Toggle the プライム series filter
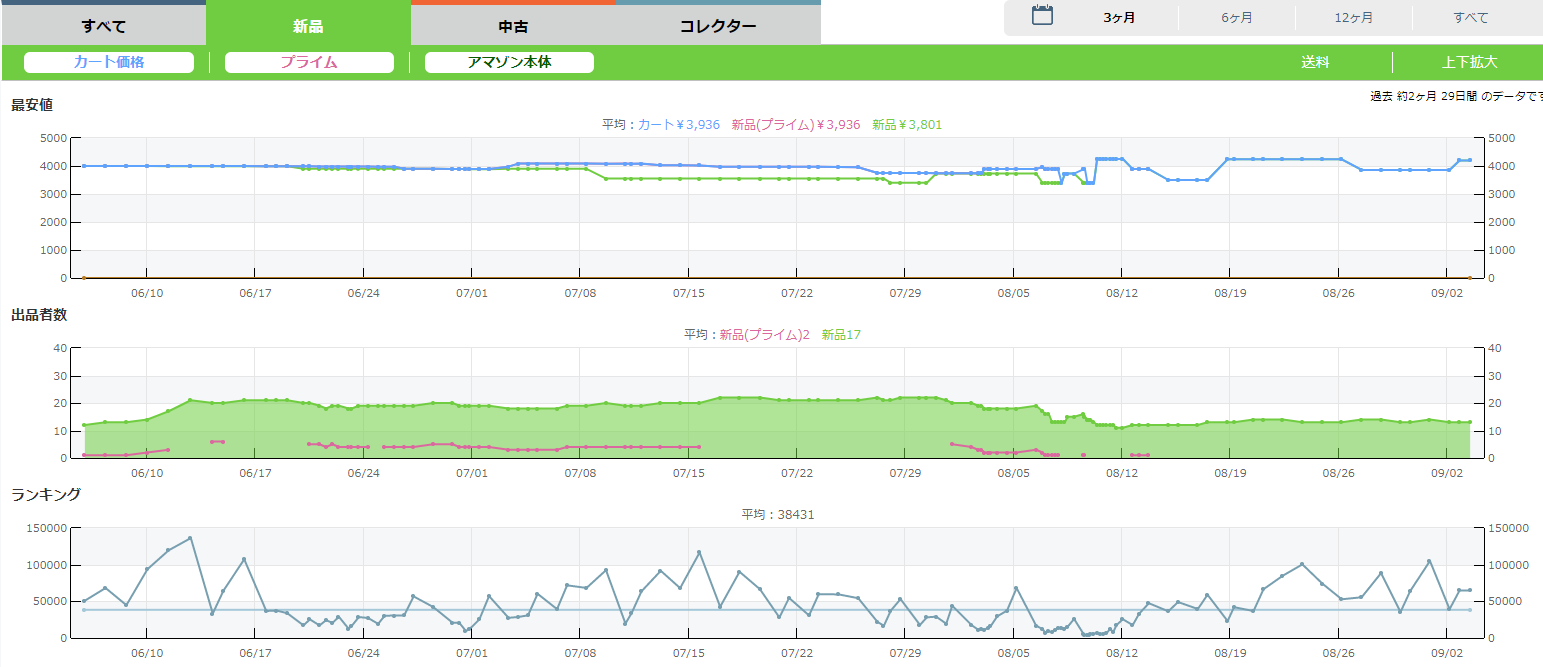This screenshot has height=667, width=1543. click(x=309, y=62)
